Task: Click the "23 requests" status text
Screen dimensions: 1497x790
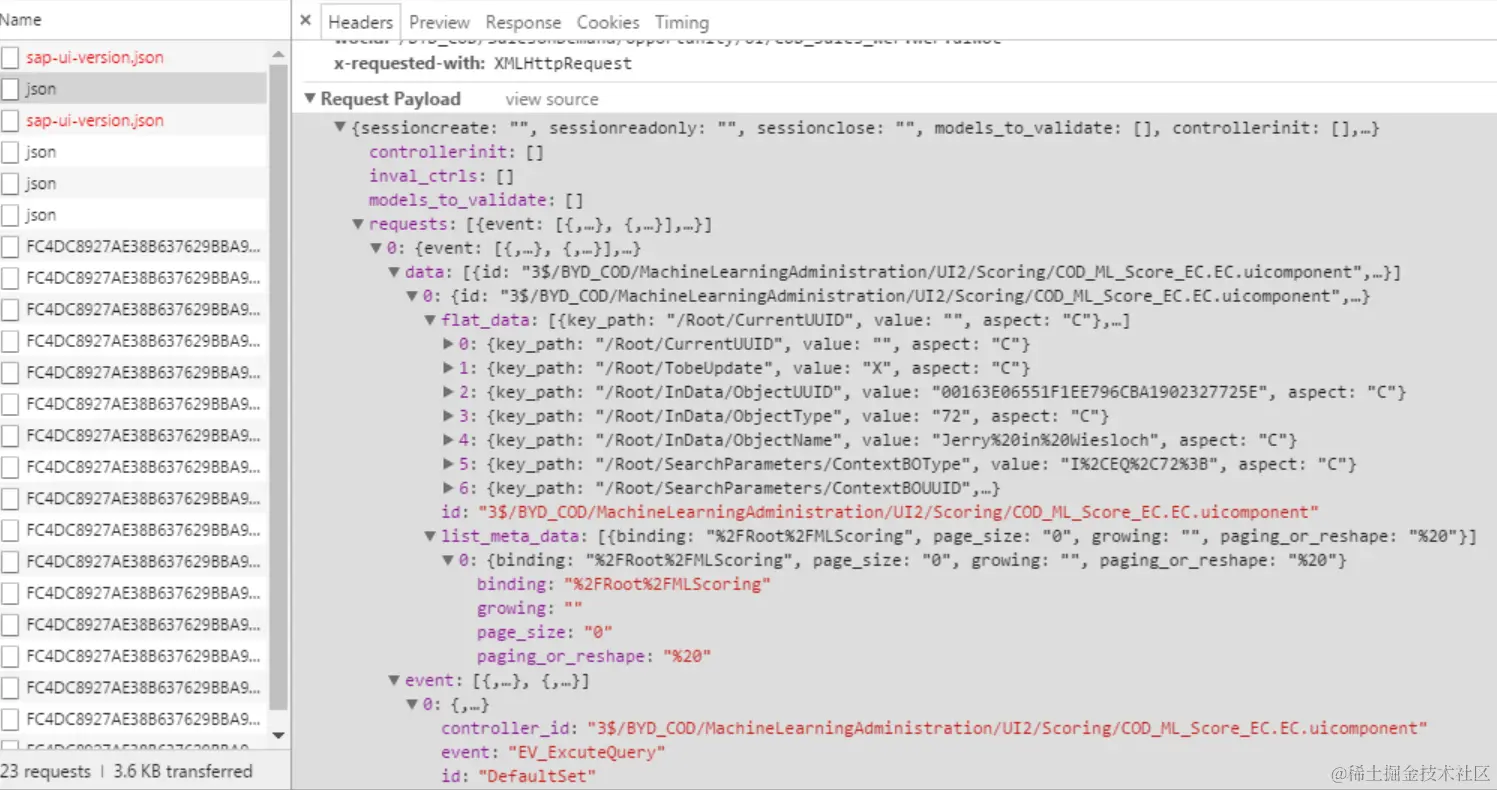Action: 45,771
